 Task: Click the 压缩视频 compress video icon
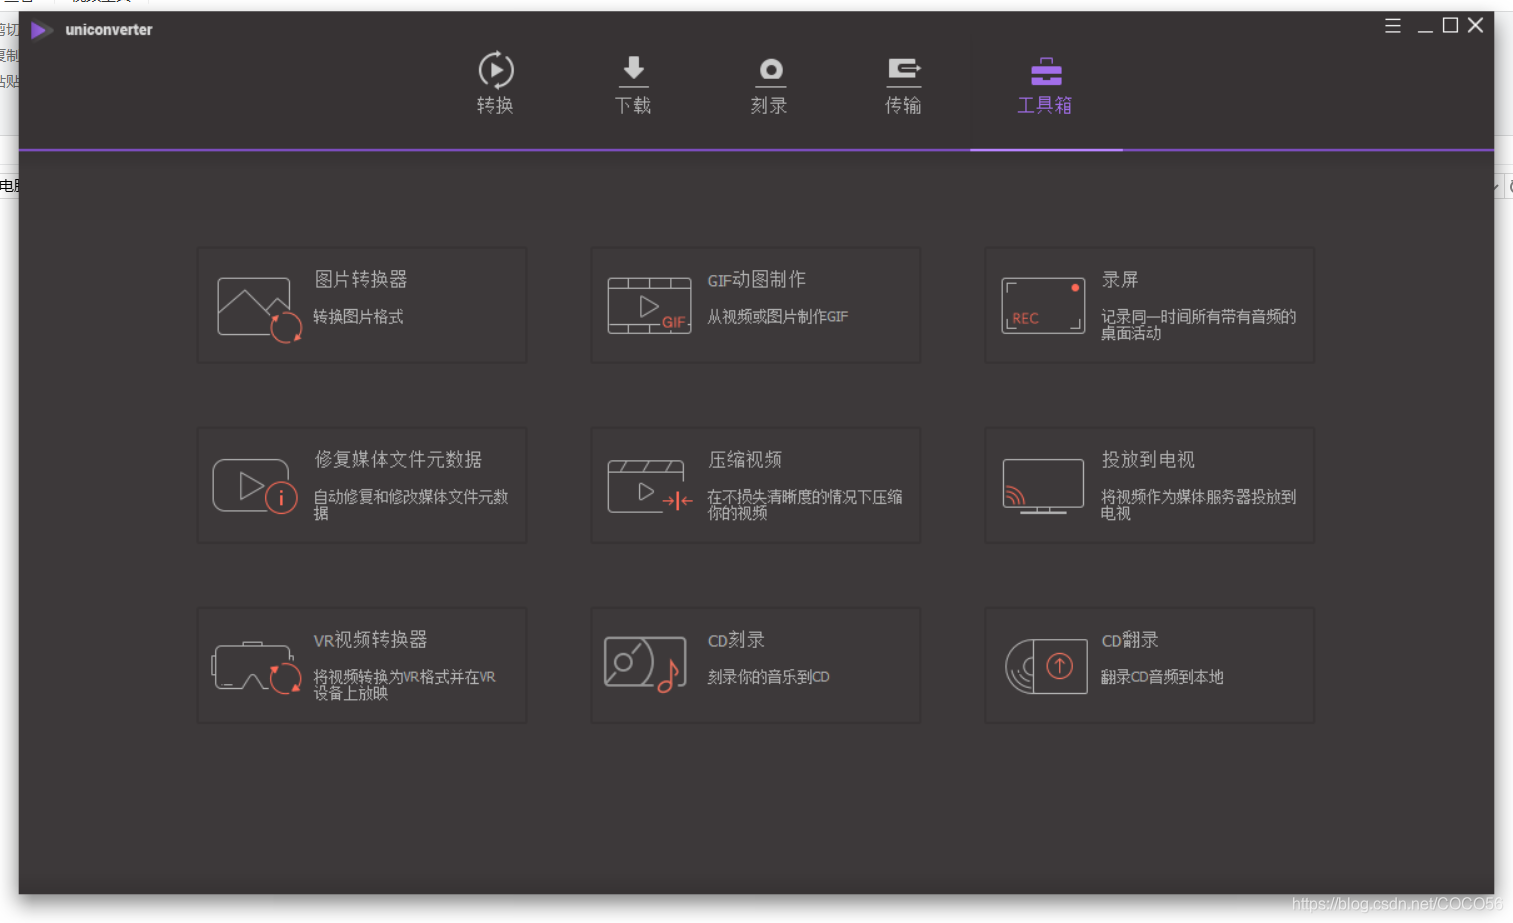click(x=650, y=487)
